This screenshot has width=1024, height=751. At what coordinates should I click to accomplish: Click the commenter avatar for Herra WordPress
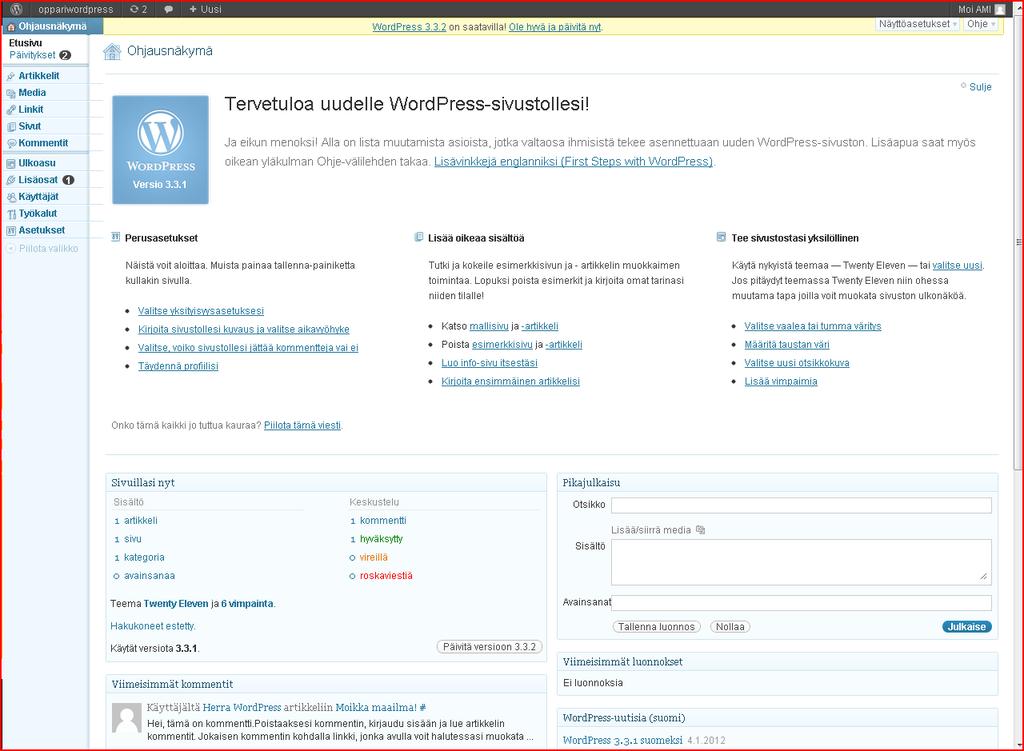tap(127, 718)
